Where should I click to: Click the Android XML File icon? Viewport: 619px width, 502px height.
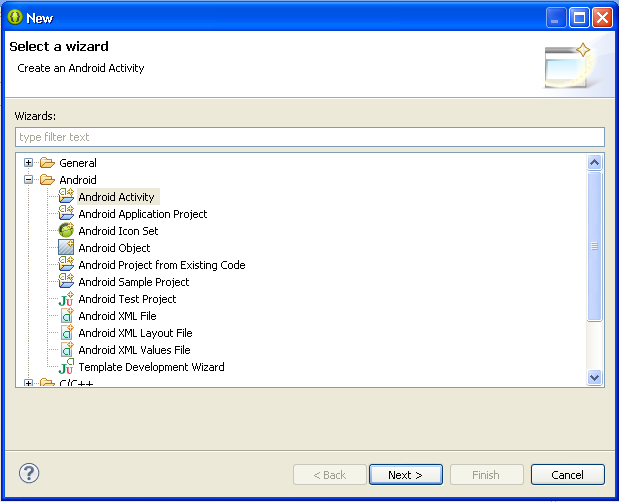click(67, 315)
